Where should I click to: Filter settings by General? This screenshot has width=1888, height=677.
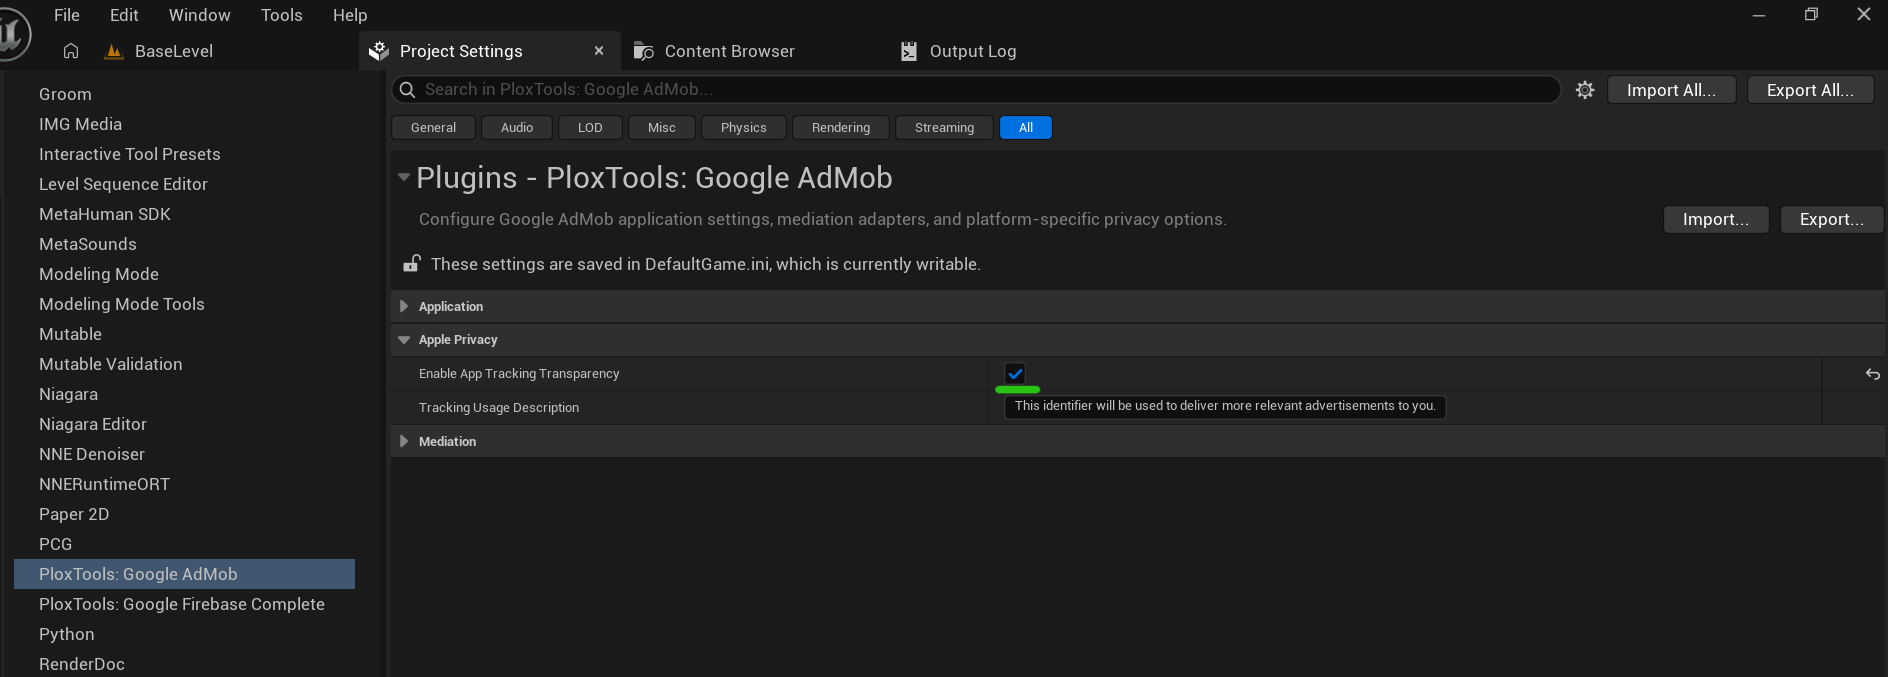(433, 128)
